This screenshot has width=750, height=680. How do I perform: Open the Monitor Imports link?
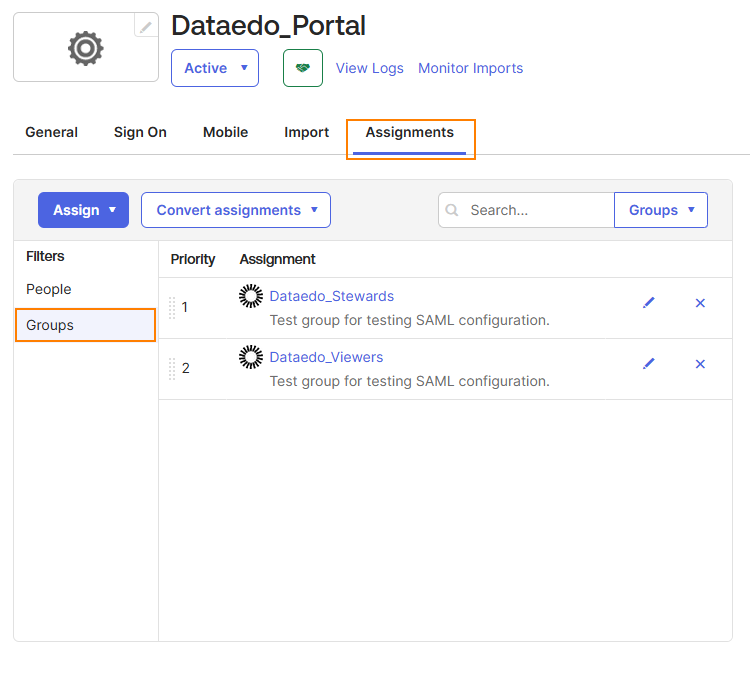click(471, 68)
